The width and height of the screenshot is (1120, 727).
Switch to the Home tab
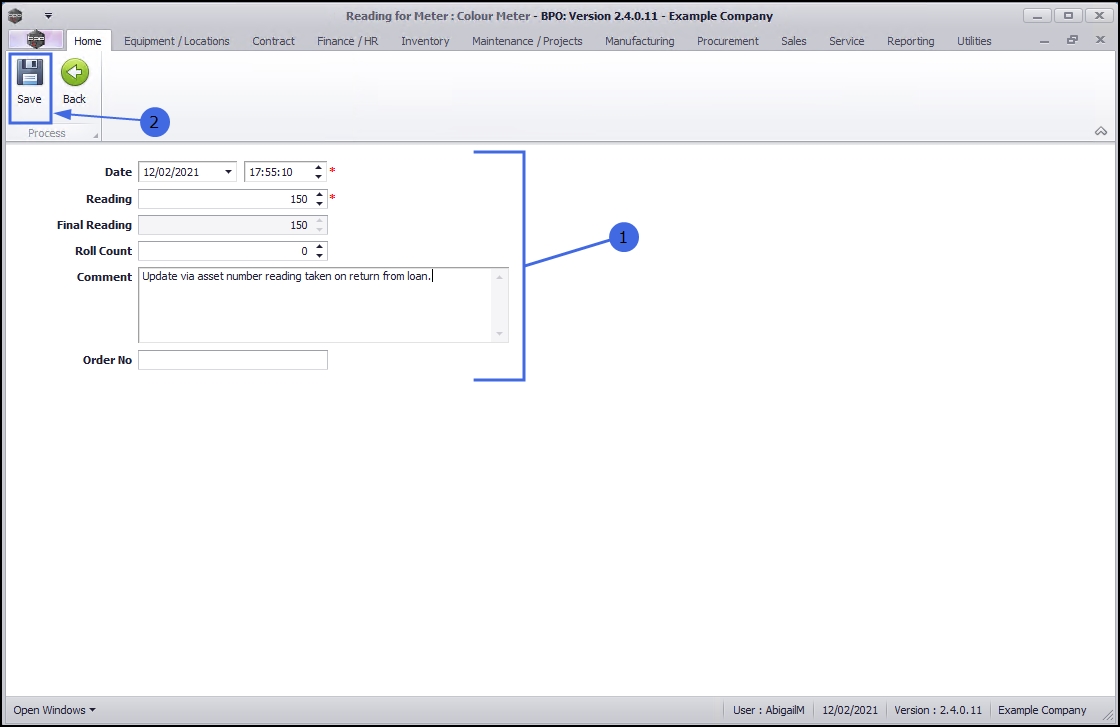click(x=88, y=41)
